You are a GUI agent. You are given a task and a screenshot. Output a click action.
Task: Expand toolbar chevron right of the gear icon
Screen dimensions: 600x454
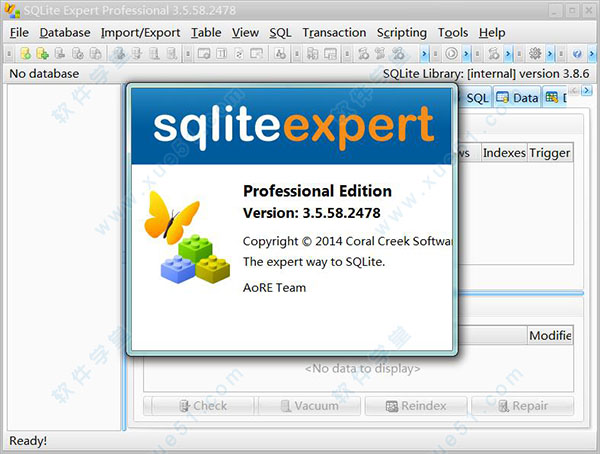coord(550,54)
